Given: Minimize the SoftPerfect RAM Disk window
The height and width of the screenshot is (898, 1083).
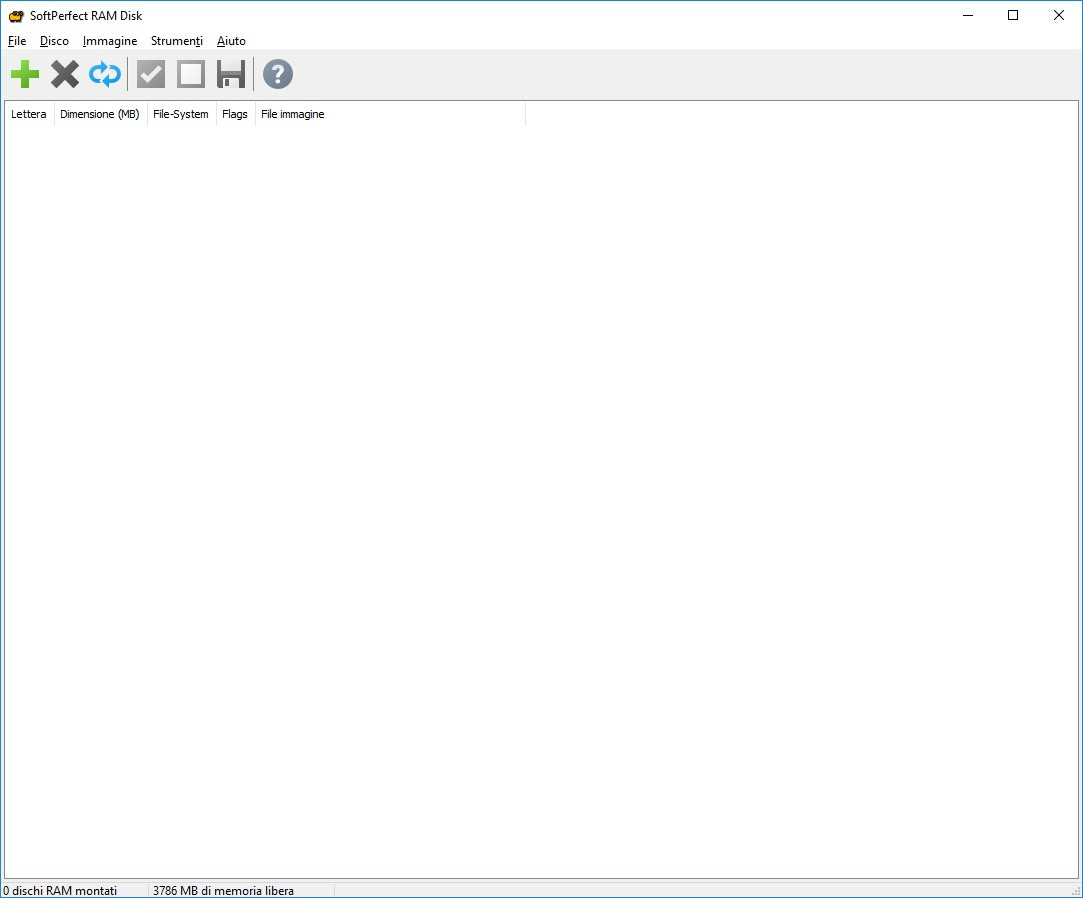Looking at the screenshot, I should coord(968,15).
